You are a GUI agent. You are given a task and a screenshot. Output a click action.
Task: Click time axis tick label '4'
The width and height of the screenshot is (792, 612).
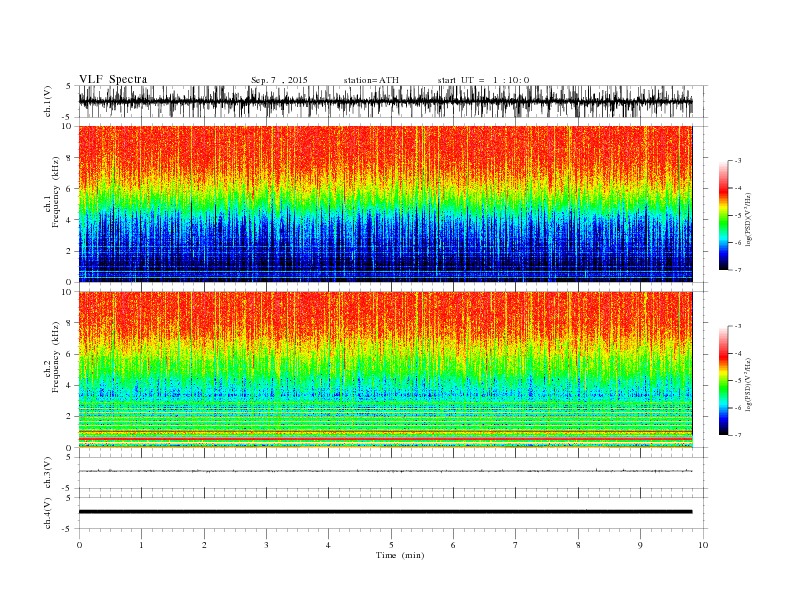tap(328, 545)
